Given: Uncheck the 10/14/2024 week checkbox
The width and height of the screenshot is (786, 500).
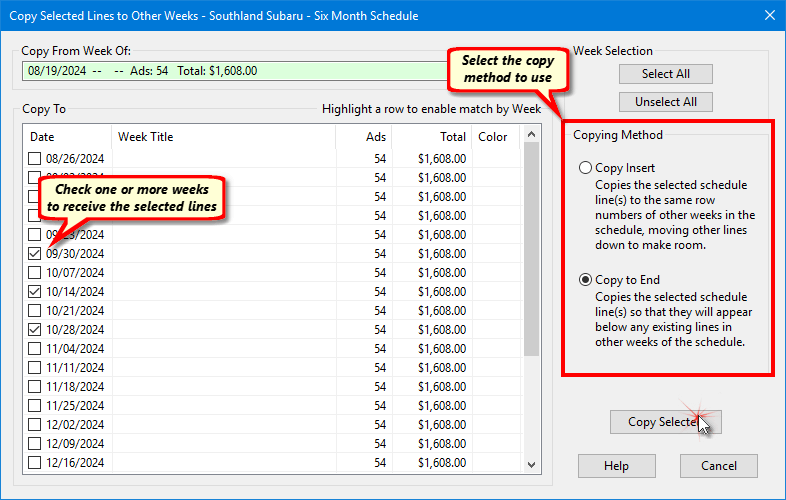Looking at the screenshot, I should [x=34, y=292].
